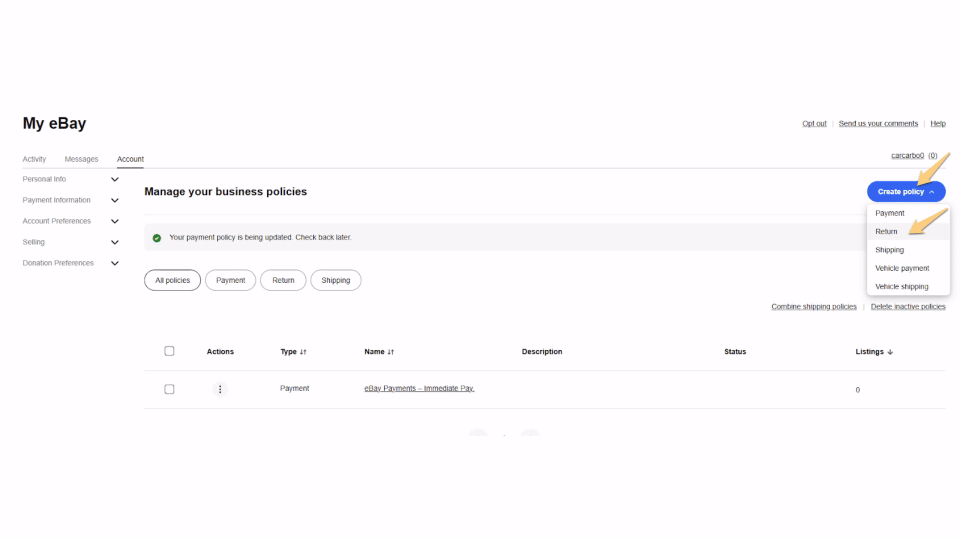Open the Opt out link
This screenshot has height=540, width=960.
click(x=814, y=124)
